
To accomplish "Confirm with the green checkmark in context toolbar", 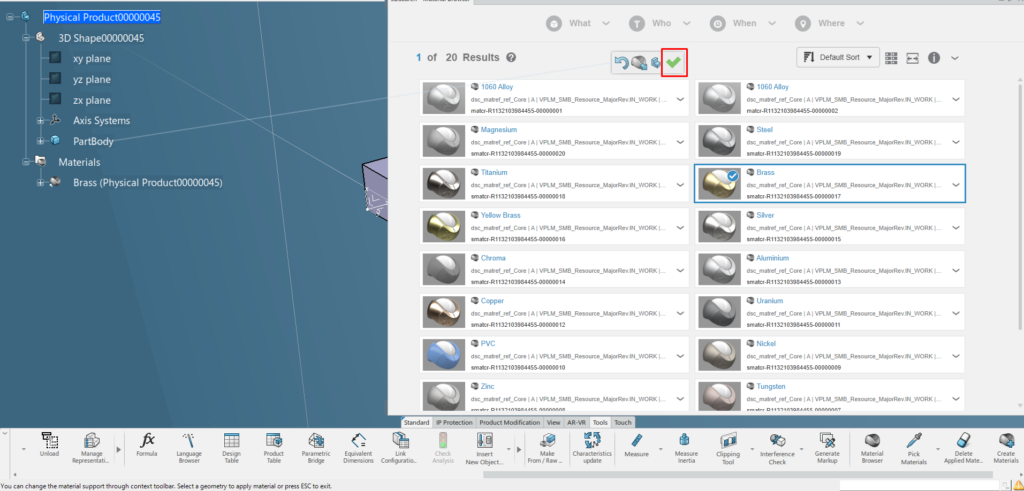I will pos(673,63).
